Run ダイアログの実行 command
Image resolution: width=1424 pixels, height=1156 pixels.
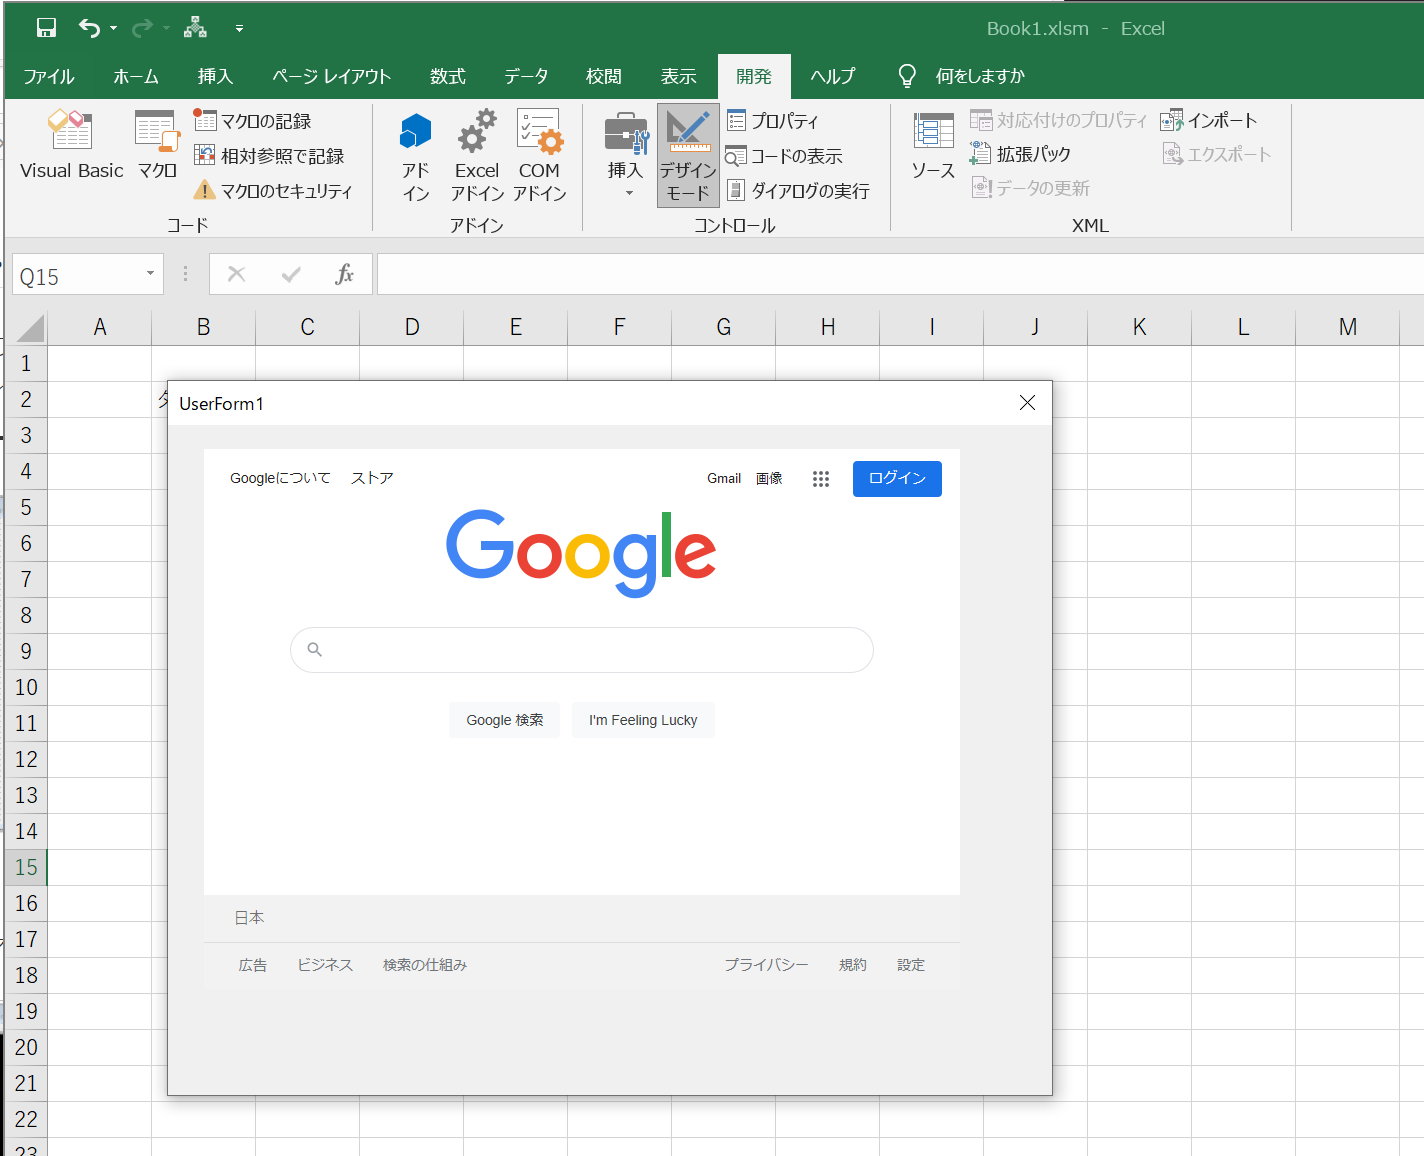coord(798,190)
